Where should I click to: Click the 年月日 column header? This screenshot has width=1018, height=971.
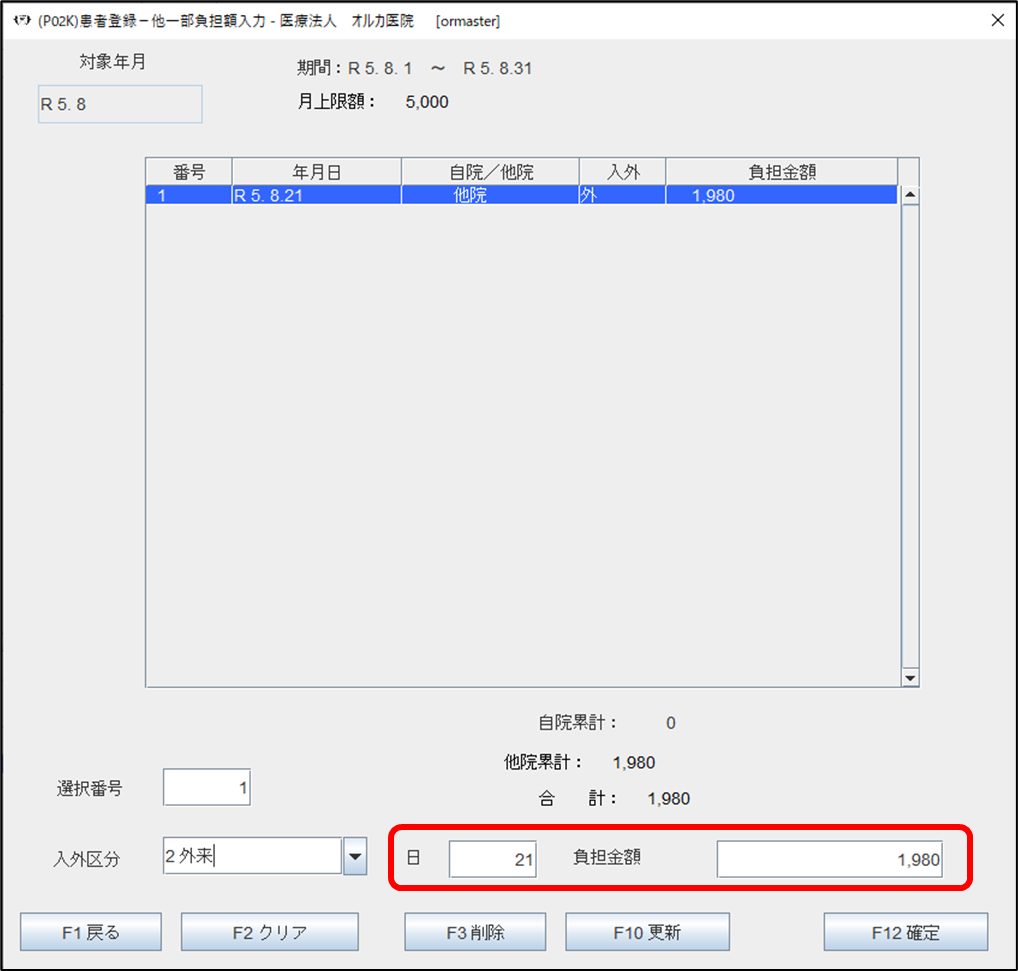[x=317, y=172]
